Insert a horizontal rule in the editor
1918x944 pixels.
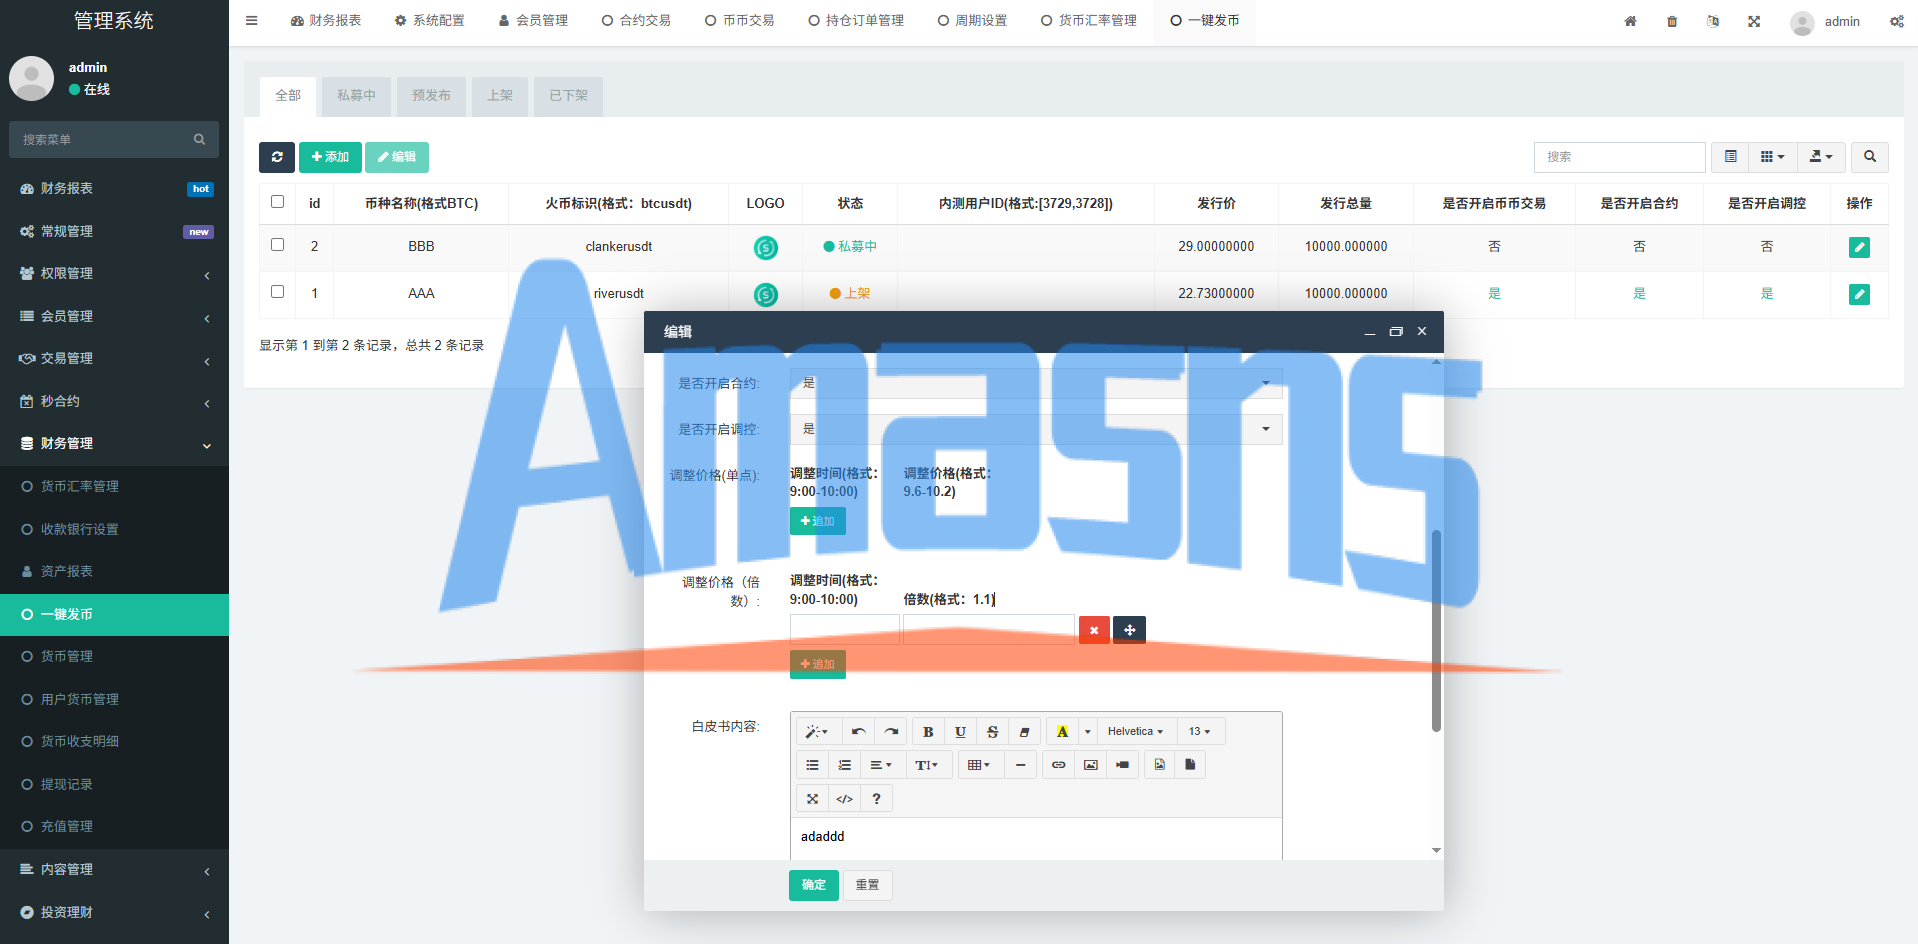click(x=1020, y=765)
